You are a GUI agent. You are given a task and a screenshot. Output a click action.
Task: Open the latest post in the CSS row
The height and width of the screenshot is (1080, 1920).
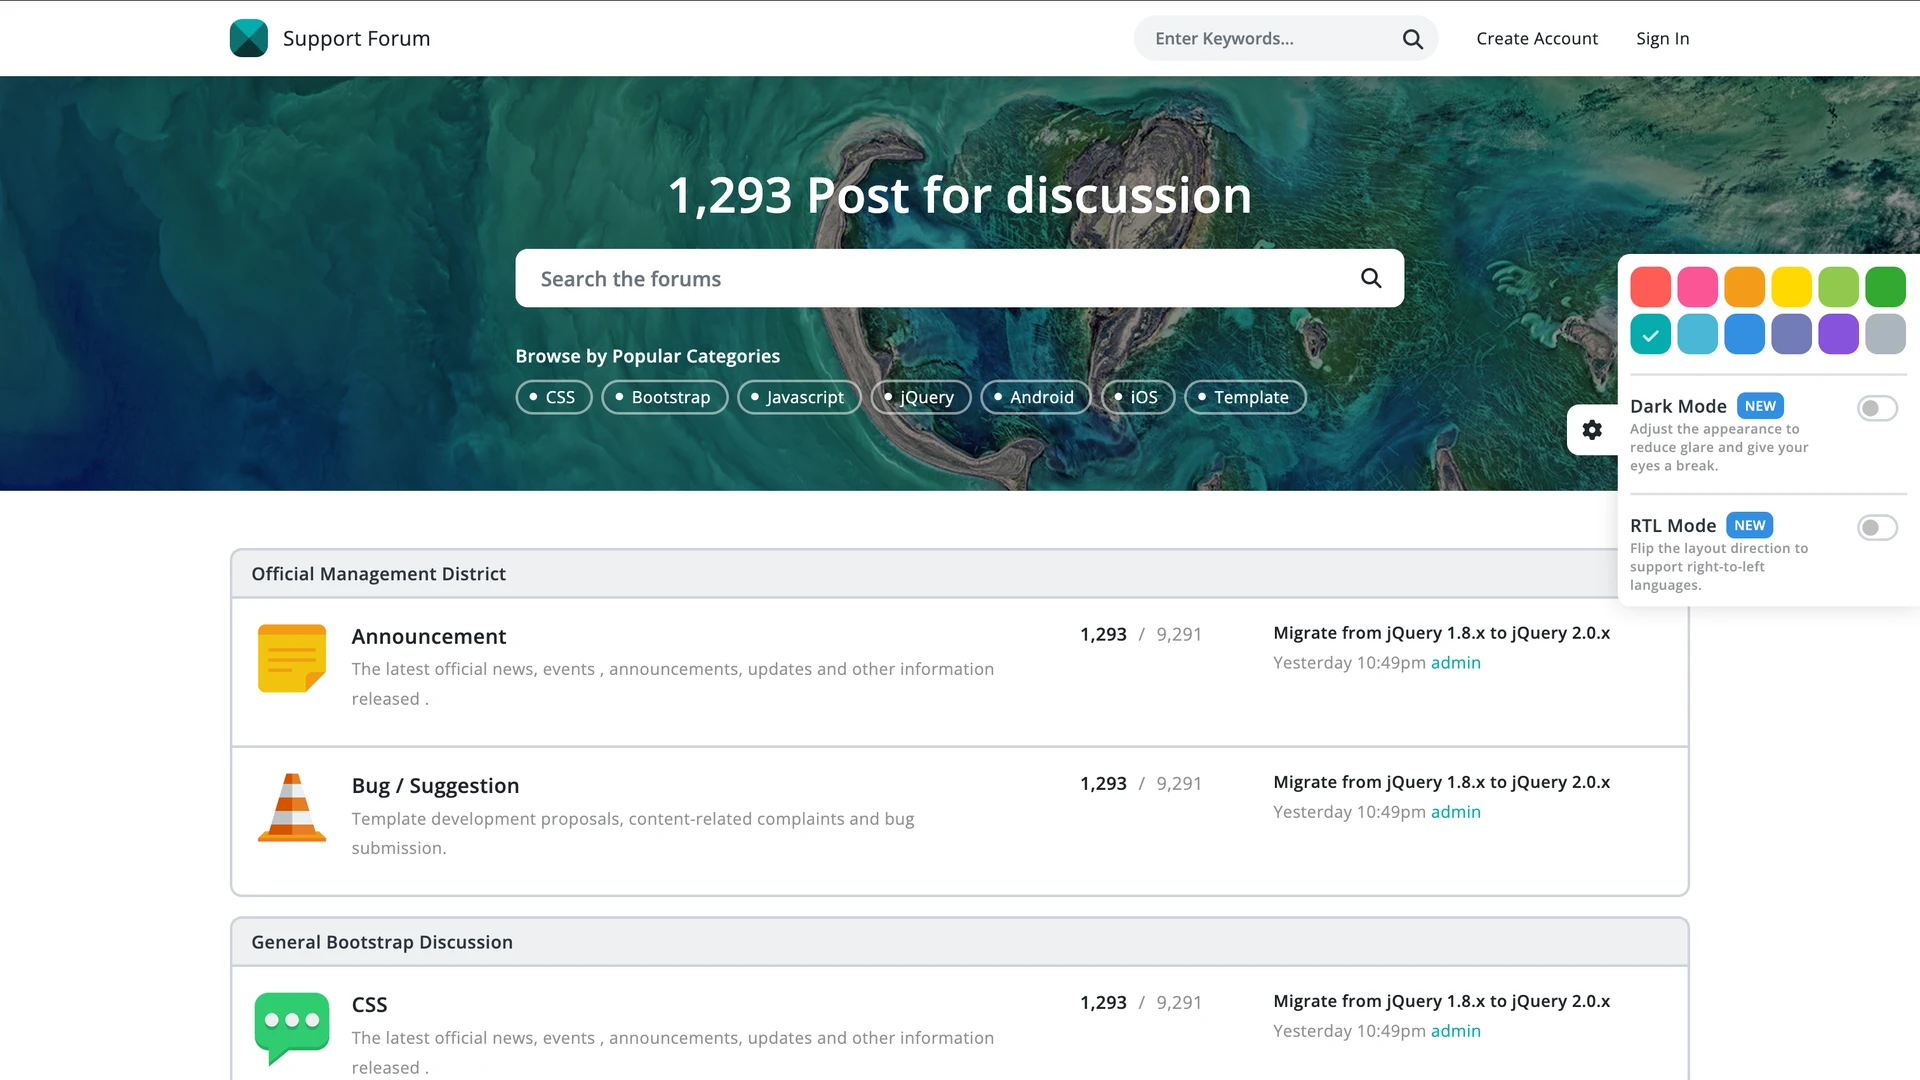coord(1441,1001)
